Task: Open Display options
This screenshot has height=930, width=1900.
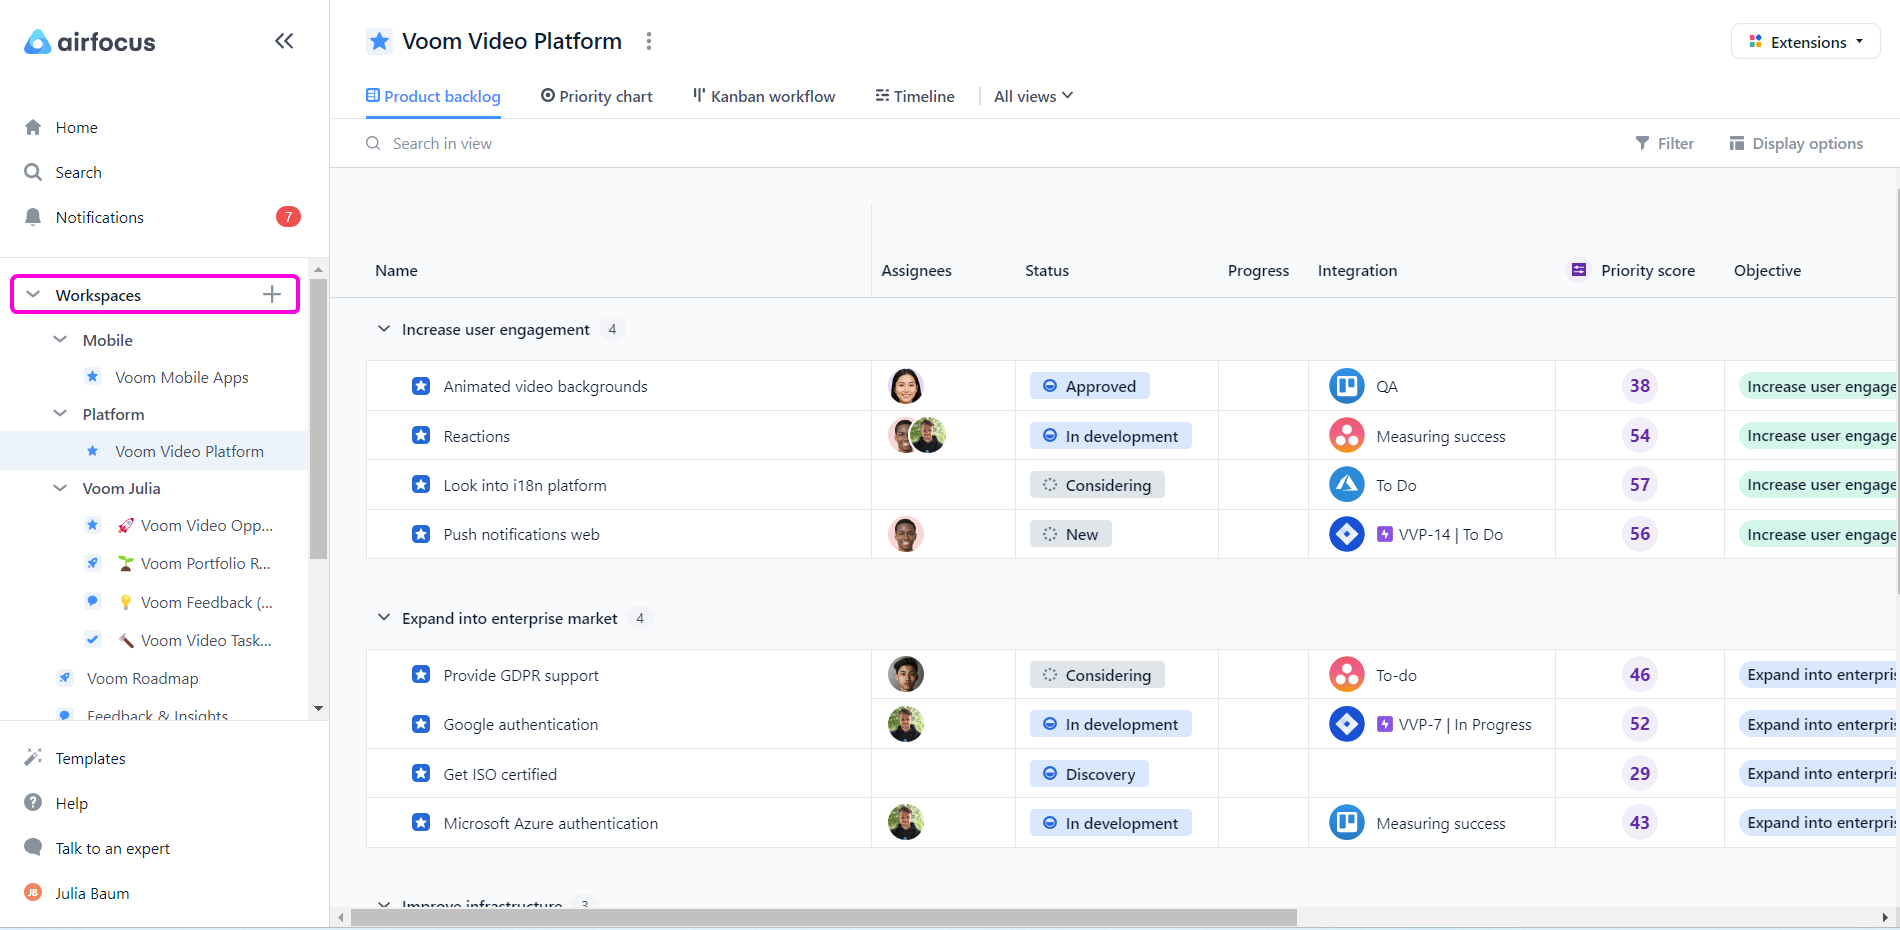Action: coord(1796,143)
